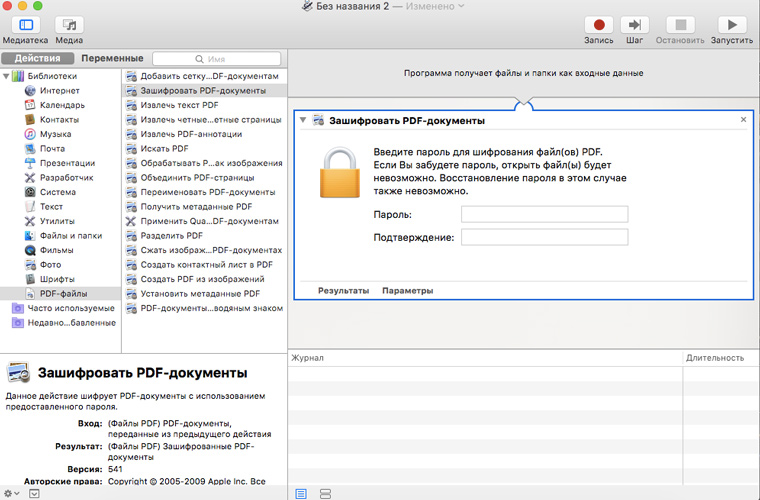Click the Остановить stop button
Image resolution: width=760 pixels, height=500 pixels.
(681, 25)
